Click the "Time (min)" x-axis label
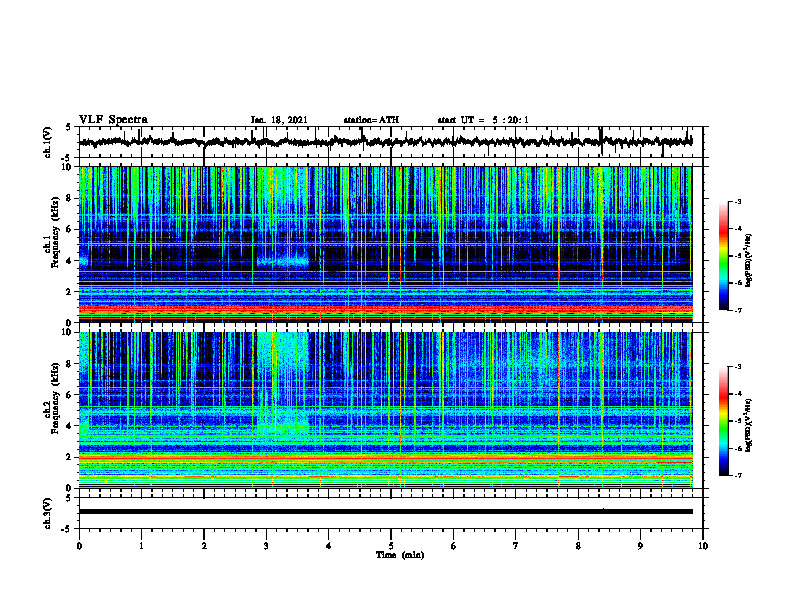This screenshot has width=792, height=612. click(400, 555)
